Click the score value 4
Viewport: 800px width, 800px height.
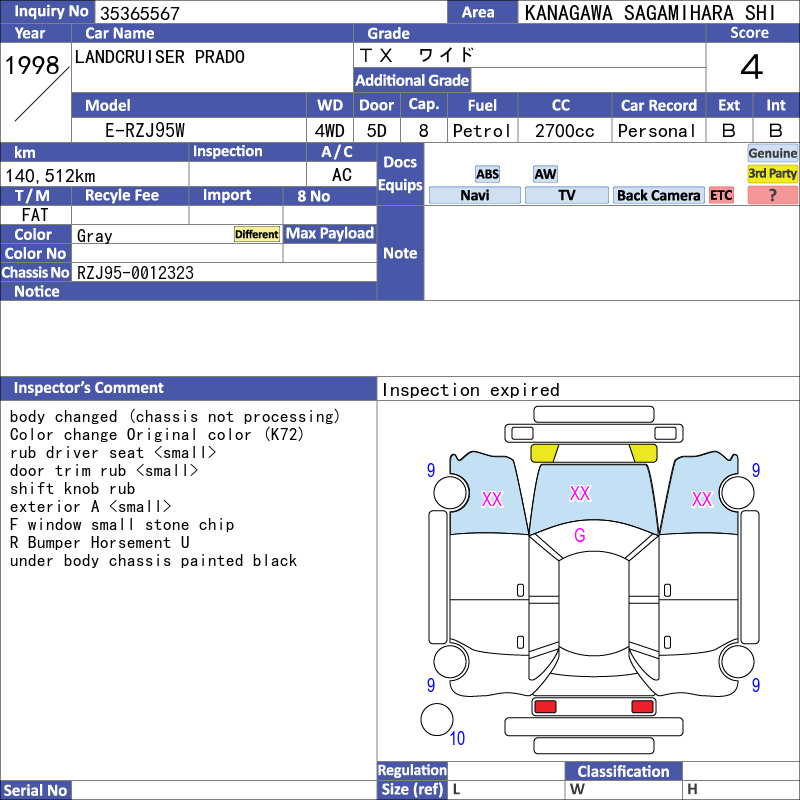point(752,67)
